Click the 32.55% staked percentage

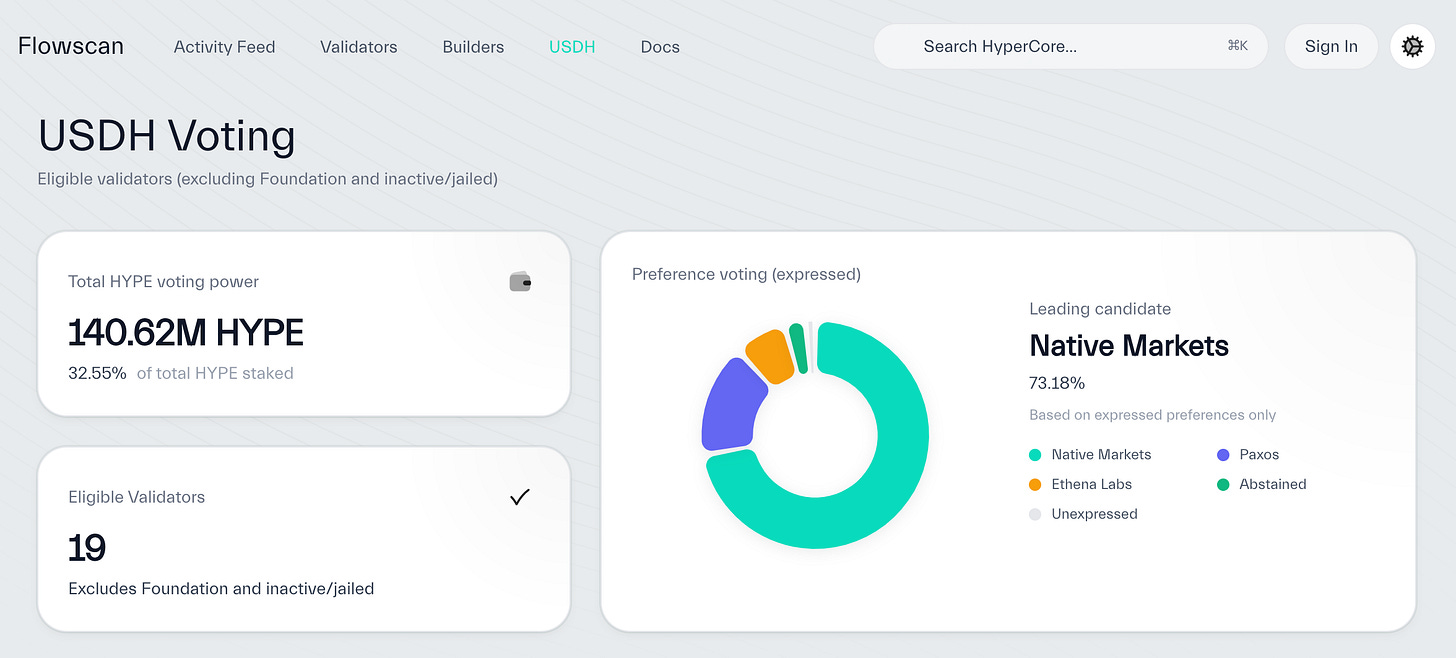click(97, 373)
